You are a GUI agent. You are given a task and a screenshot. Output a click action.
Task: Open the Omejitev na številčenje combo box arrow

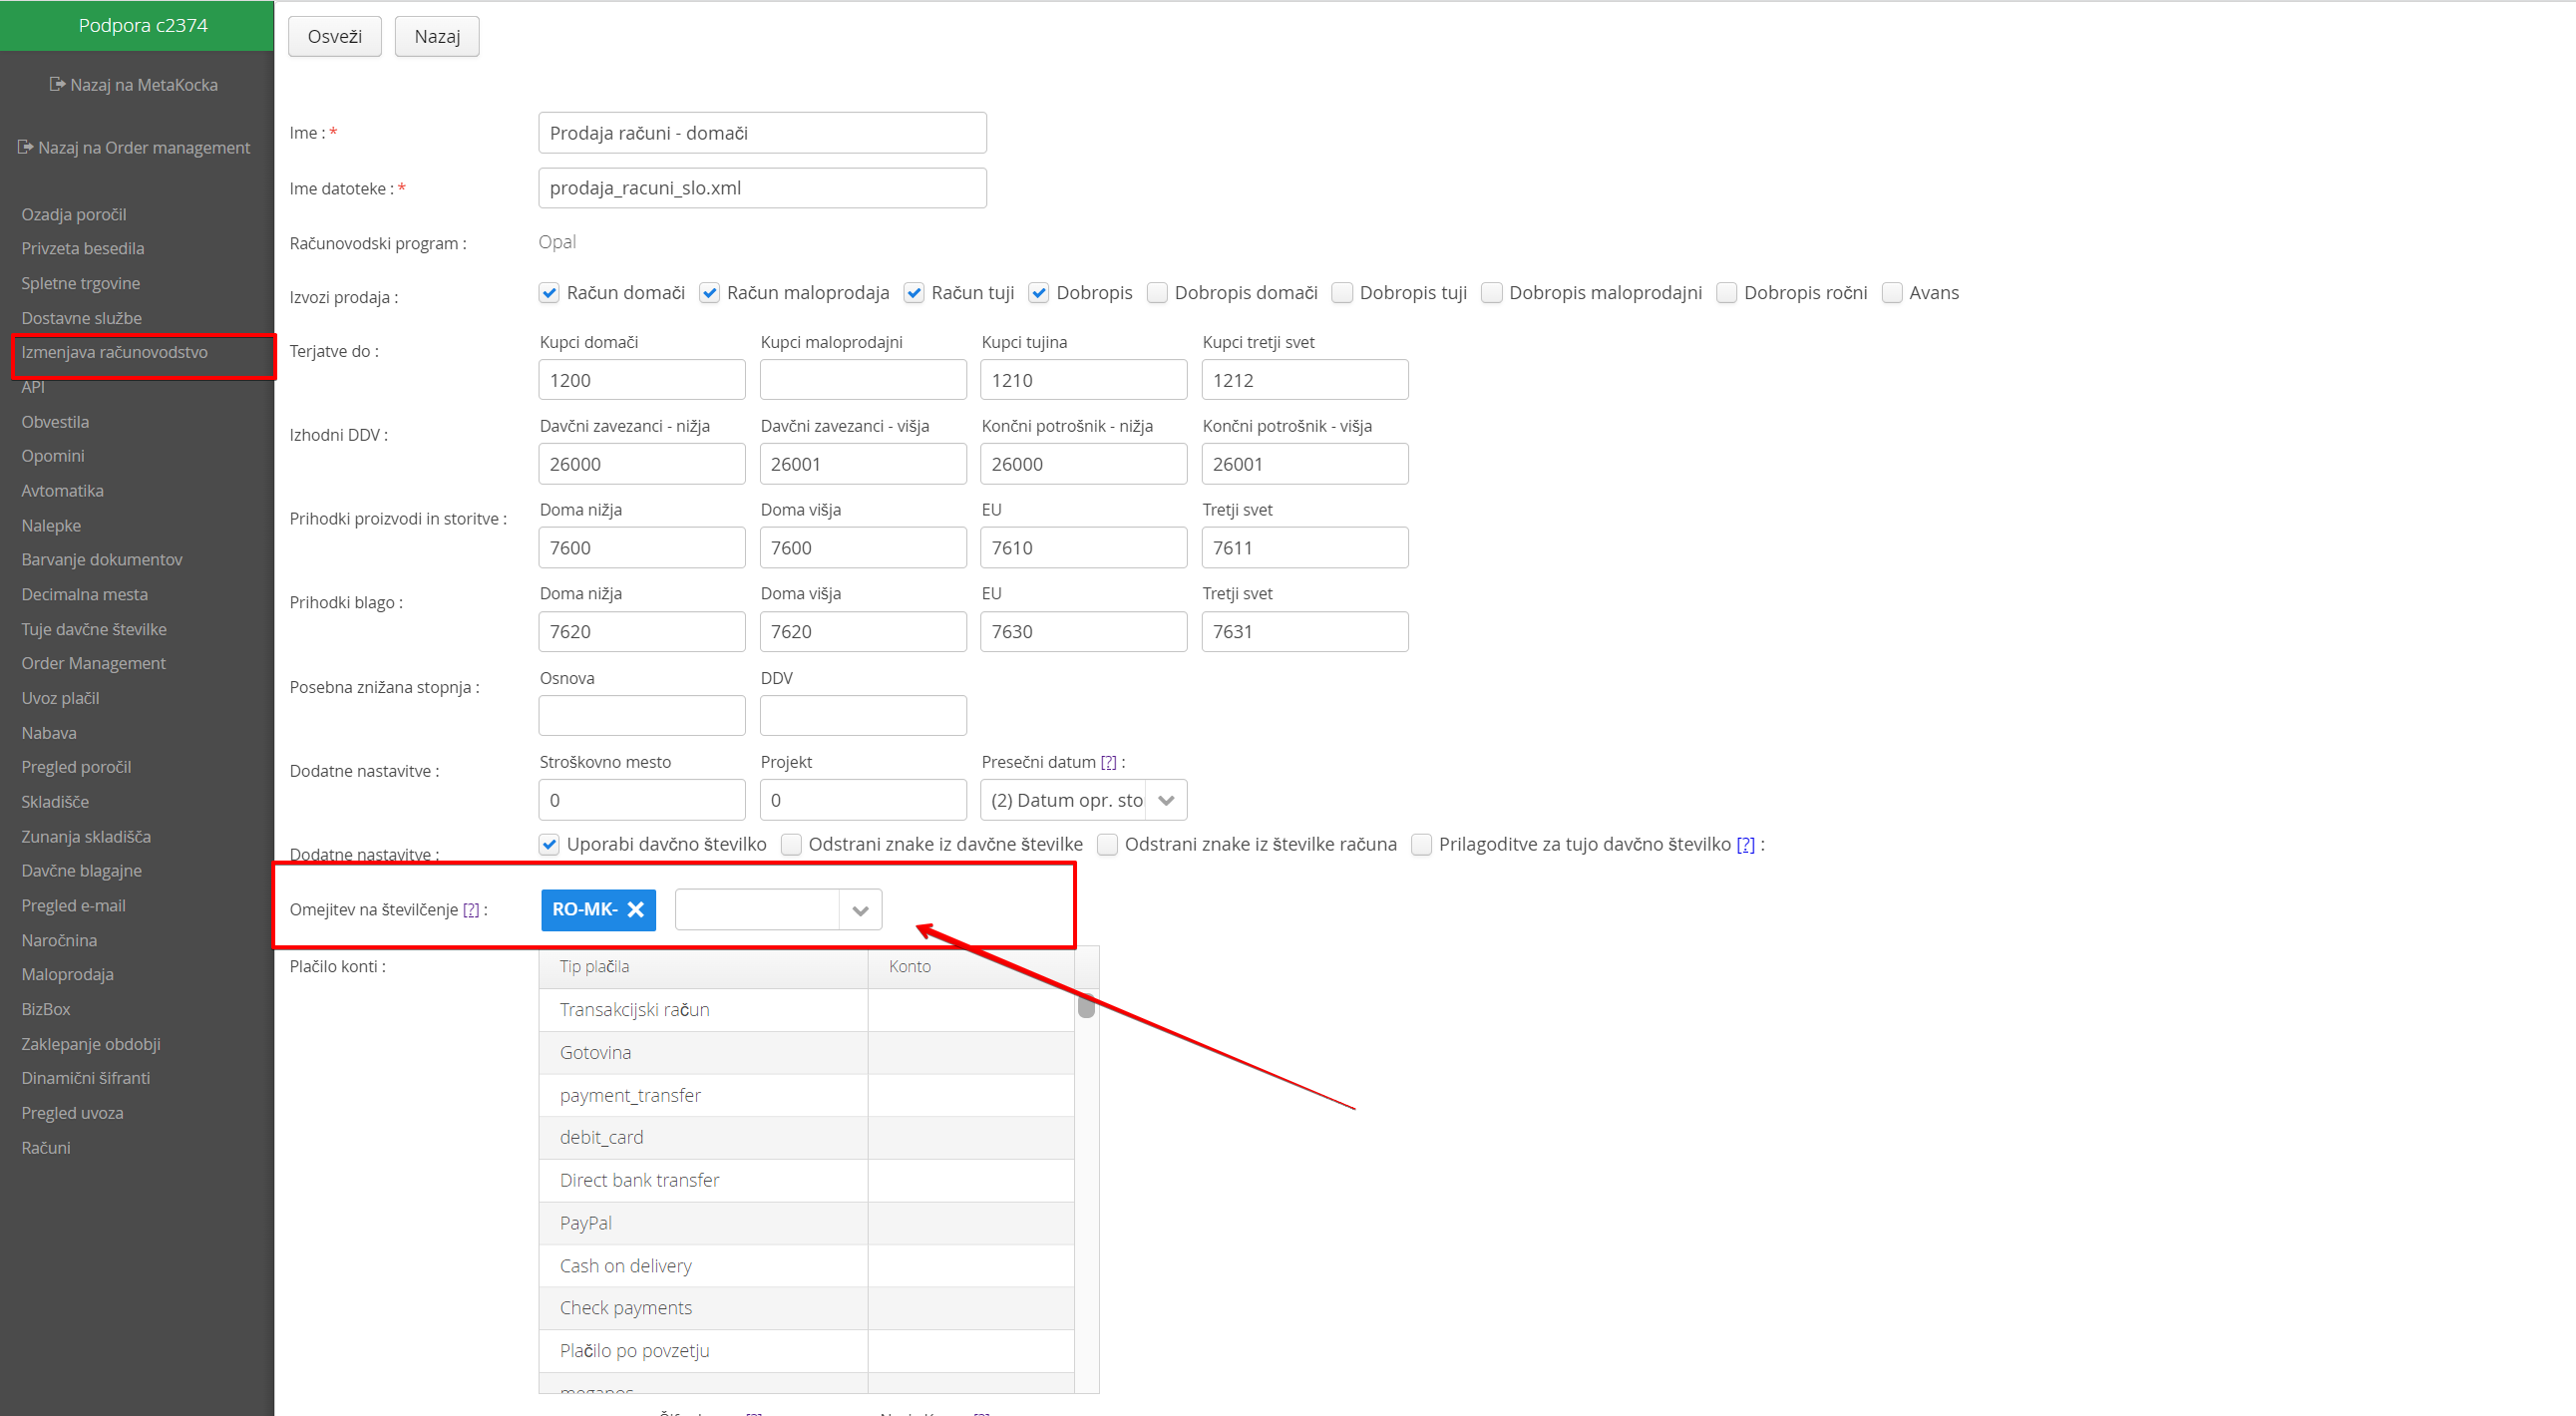click(860, 910)
